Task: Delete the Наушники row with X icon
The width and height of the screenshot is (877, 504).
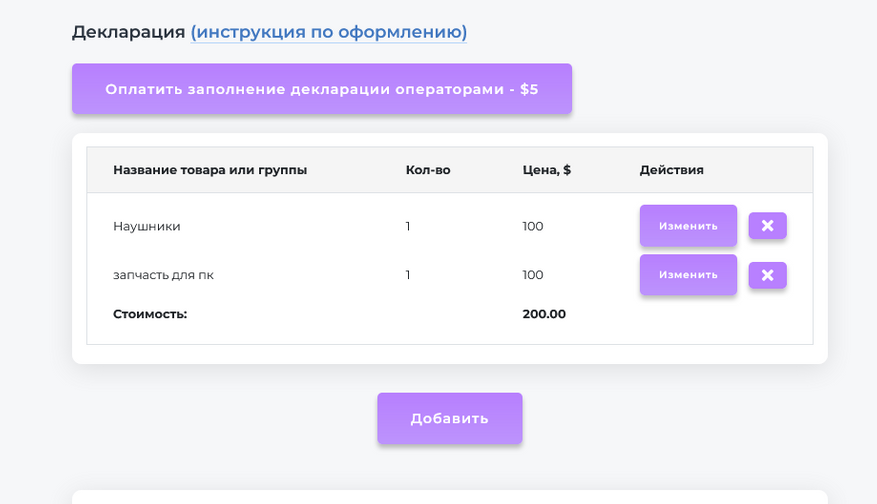Action: (767, 226)
